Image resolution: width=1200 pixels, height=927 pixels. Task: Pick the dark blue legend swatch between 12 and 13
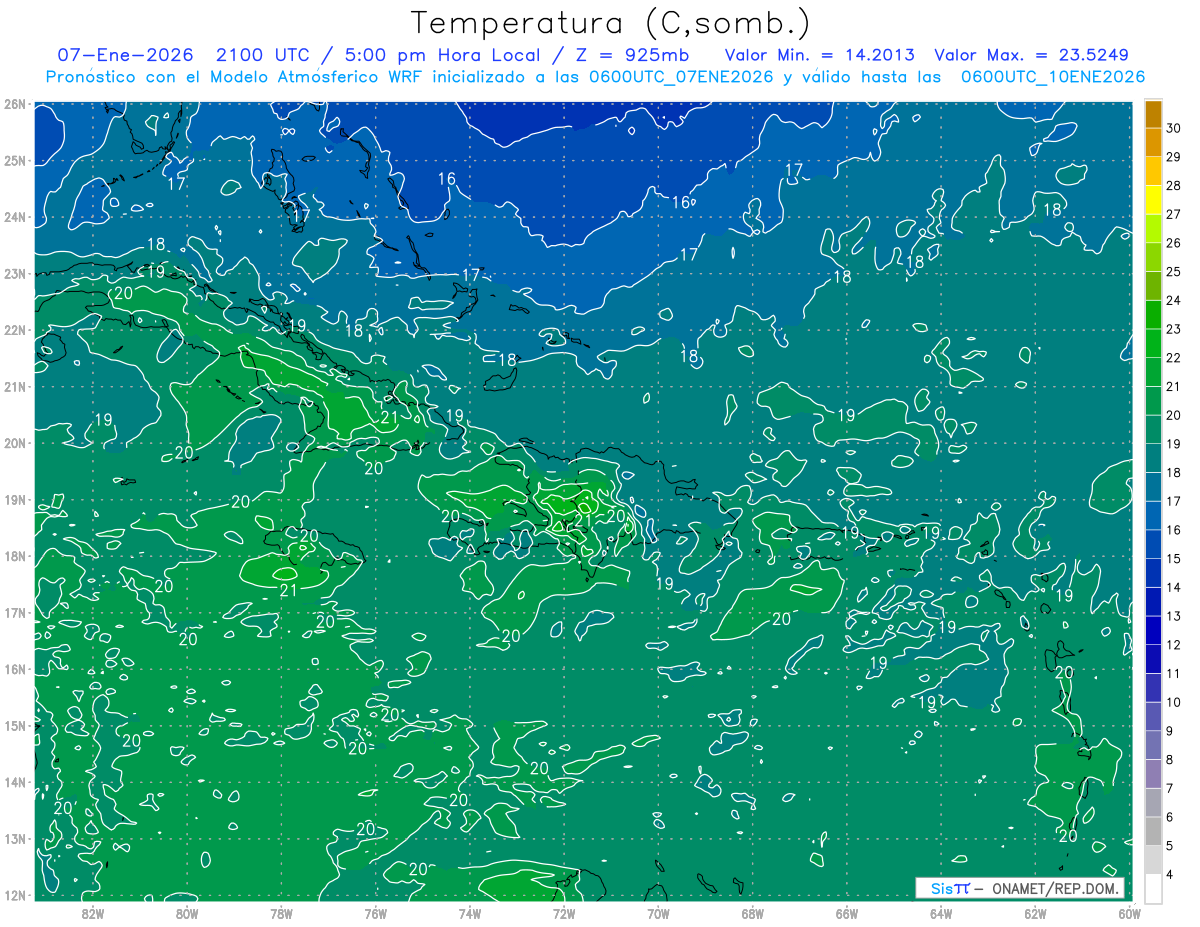click(x=1154, y=630)
